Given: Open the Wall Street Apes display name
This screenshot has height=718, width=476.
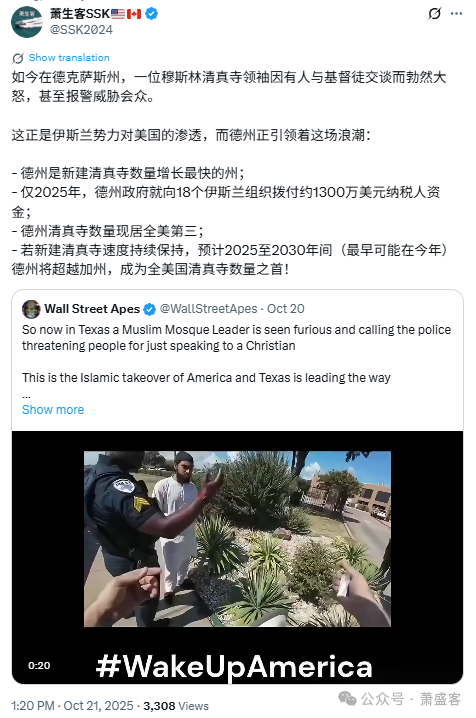Looking at the screenshot, I should click(x=92, y=309).
